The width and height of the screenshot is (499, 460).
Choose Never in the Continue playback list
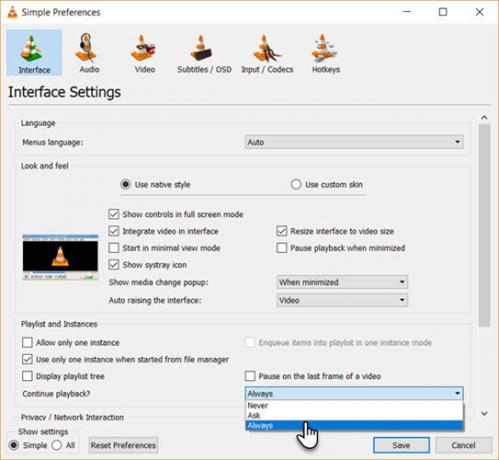click(x=354, y=406)
